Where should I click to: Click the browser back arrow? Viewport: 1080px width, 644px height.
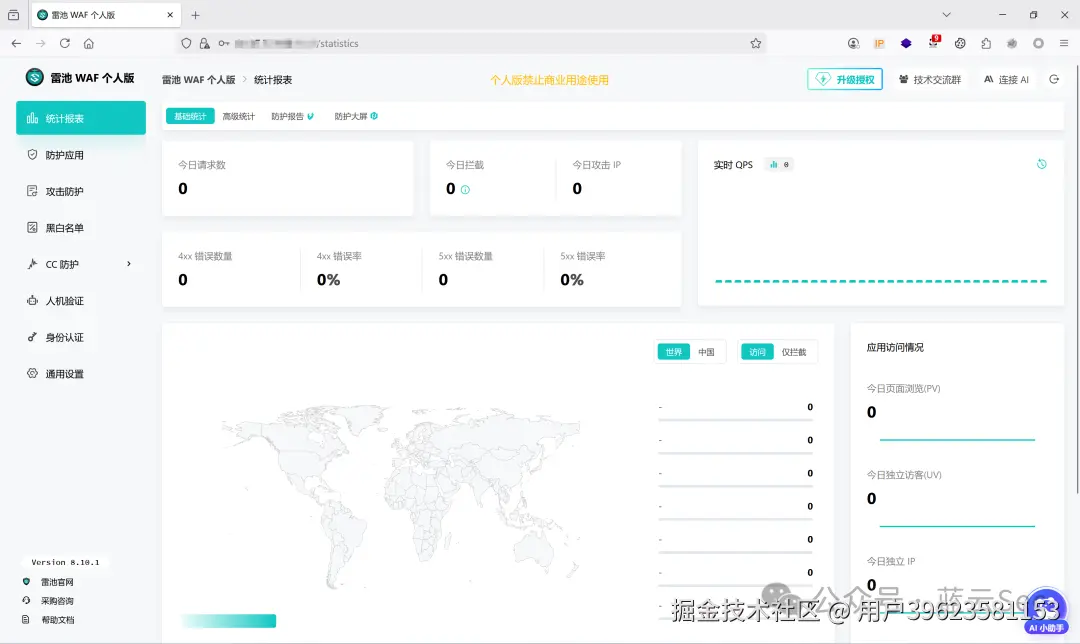click(x=16, y=43)
